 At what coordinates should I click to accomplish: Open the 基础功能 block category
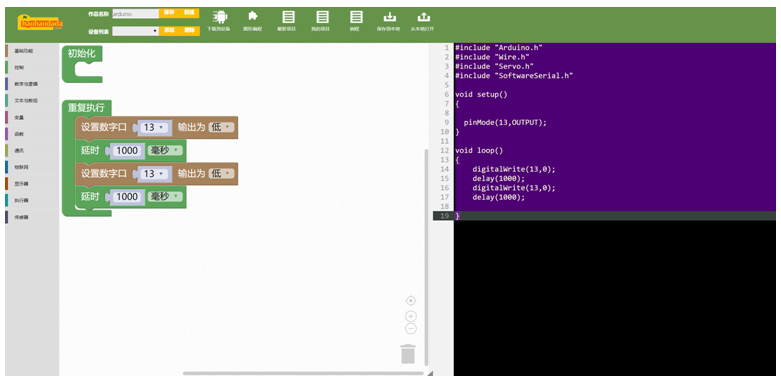(x=32, y=51)
